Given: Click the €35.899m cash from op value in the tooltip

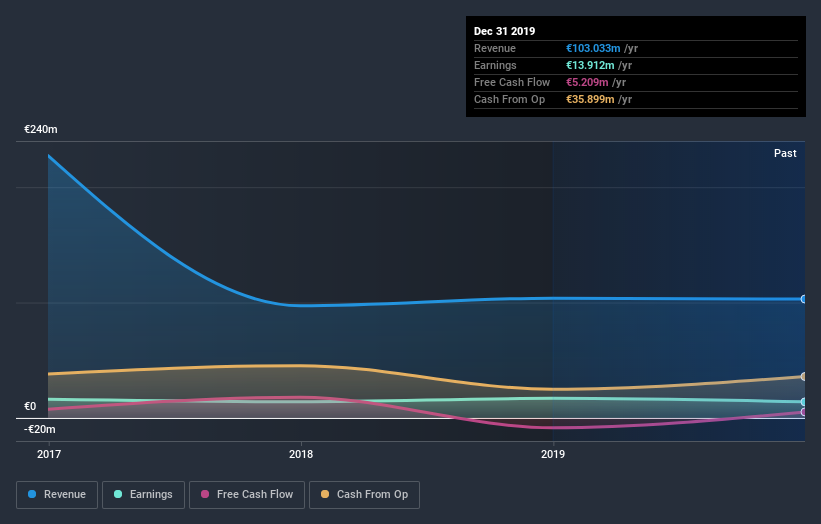Looking at the screenshot, I should click(x=590, y=99).
